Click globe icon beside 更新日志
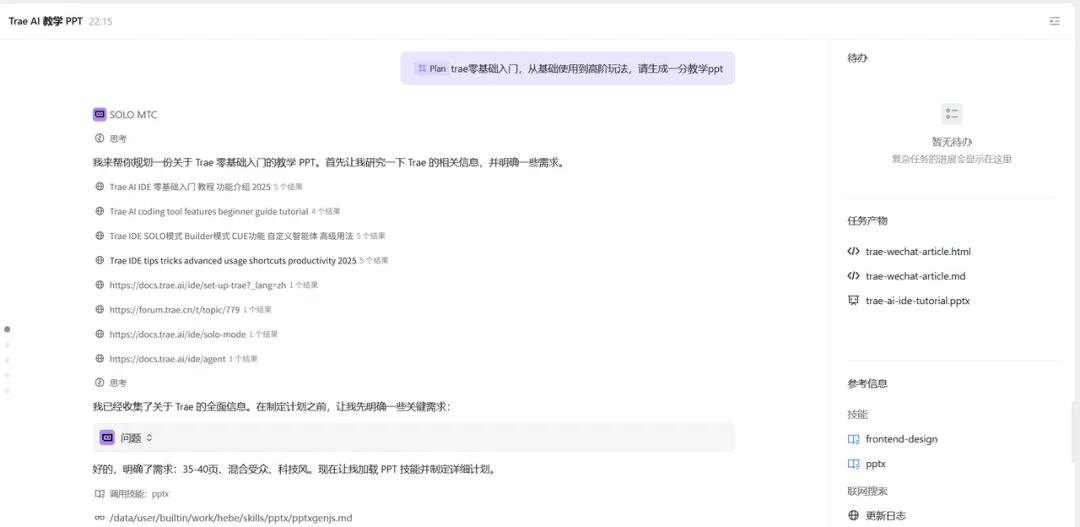 tap(853, 515)
